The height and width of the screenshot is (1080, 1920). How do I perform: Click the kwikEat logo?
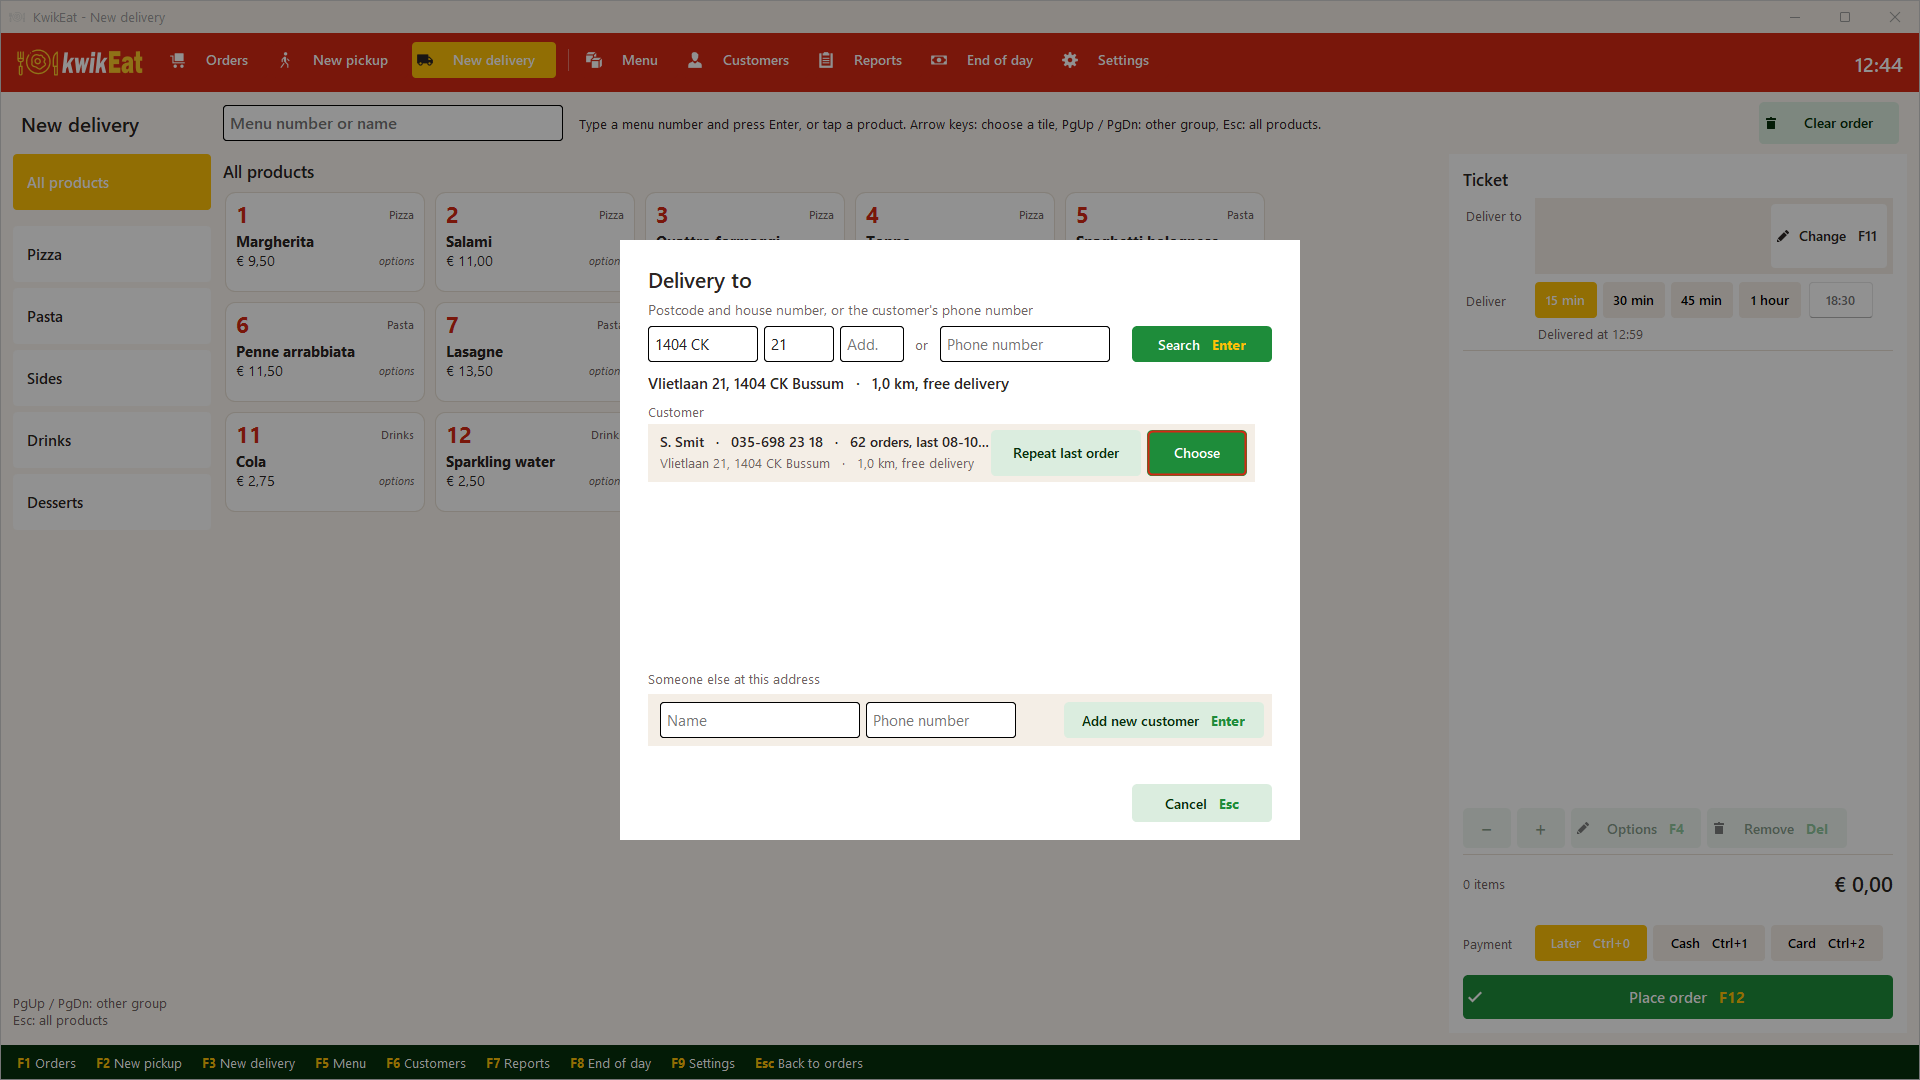pyautogui.click(x=80, y=62)
